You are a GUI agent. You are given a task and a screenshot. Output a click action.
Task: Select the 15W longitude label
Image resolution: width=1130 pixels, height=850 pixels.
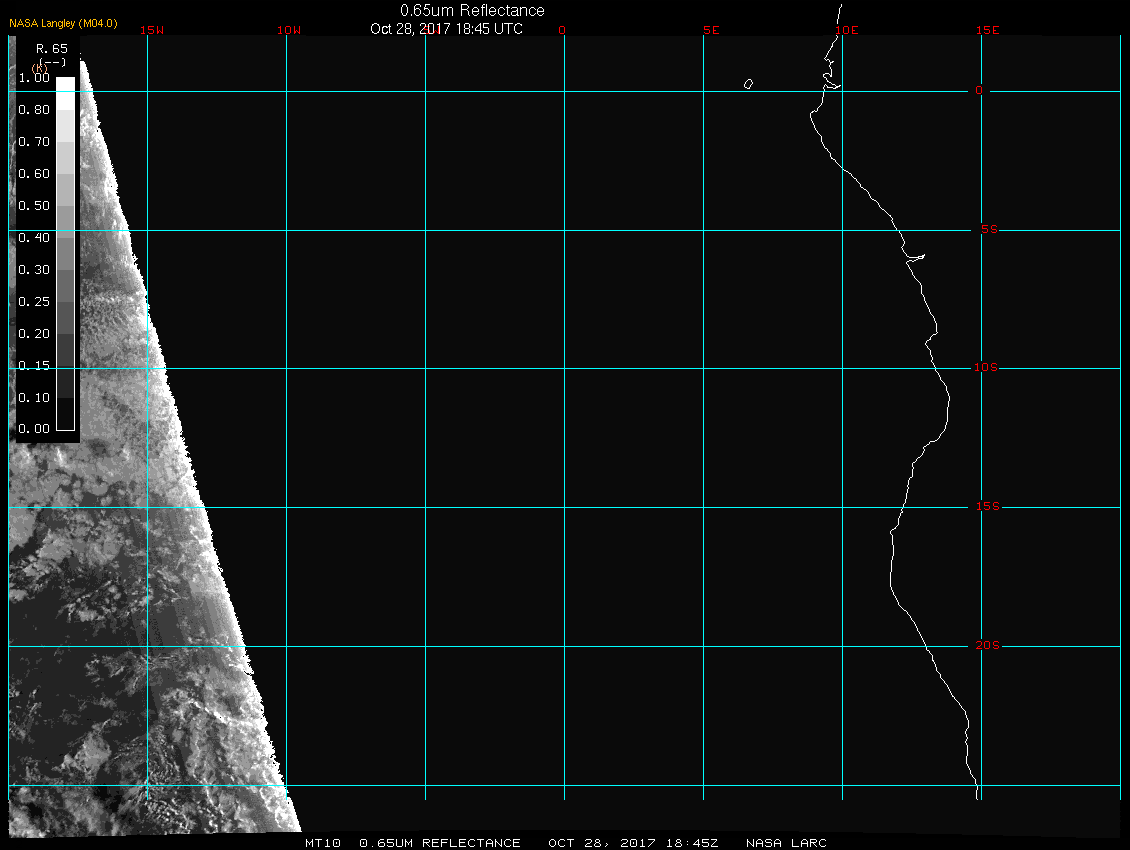click(x=152, y=30)
